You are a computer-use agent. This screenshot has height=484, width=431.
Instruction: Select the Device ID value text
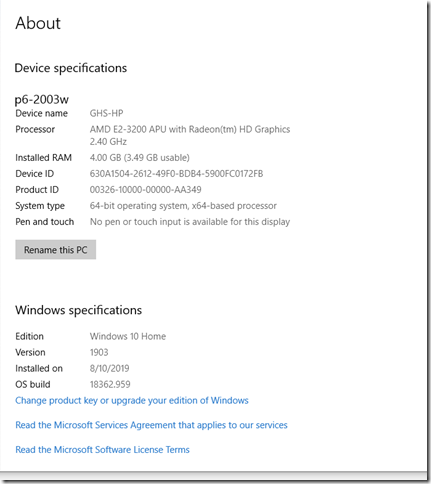pyautogui.click(x=176, y=174)
